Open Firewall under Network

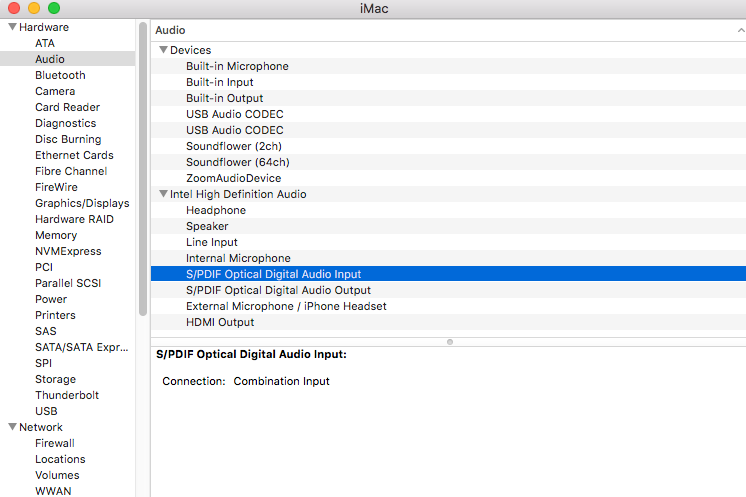tap(55, 443)
